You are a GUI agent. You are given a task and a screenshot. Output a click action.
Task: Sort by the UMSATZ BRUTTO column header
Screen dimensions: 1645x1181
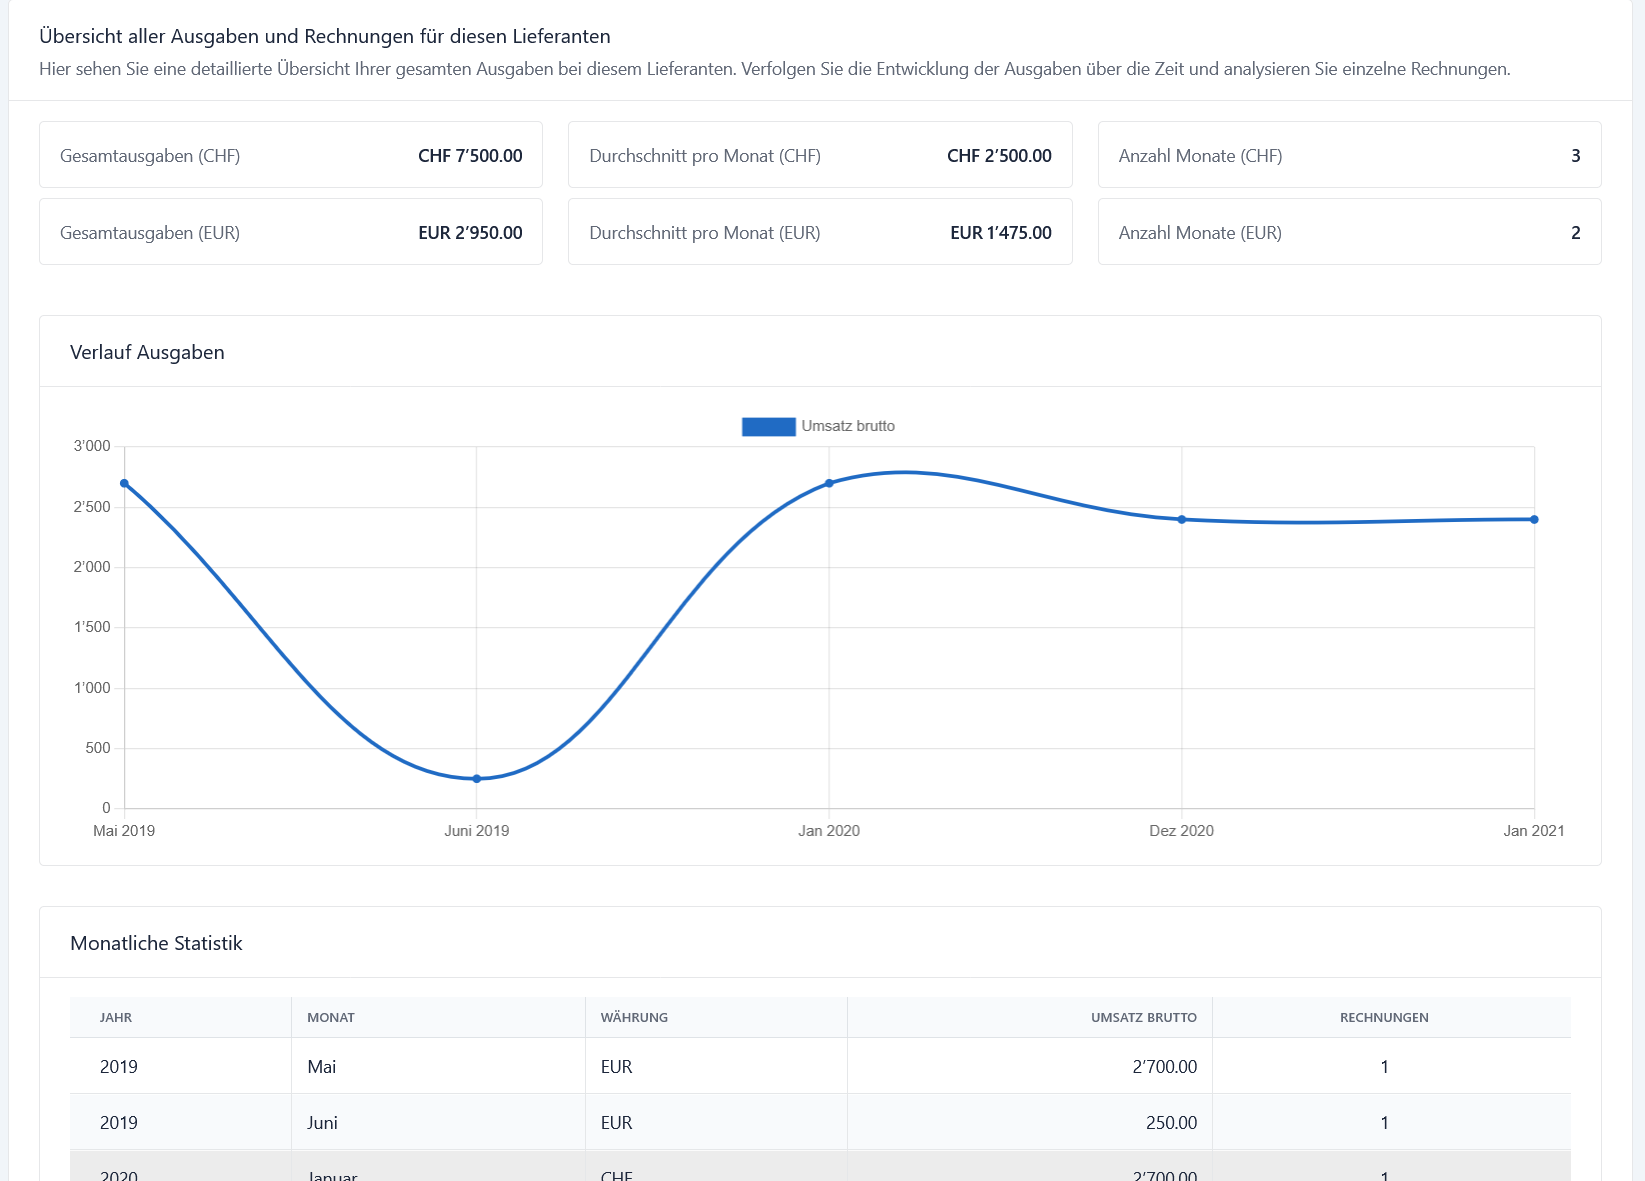pyautogui.click(x=1143, y=1018)
